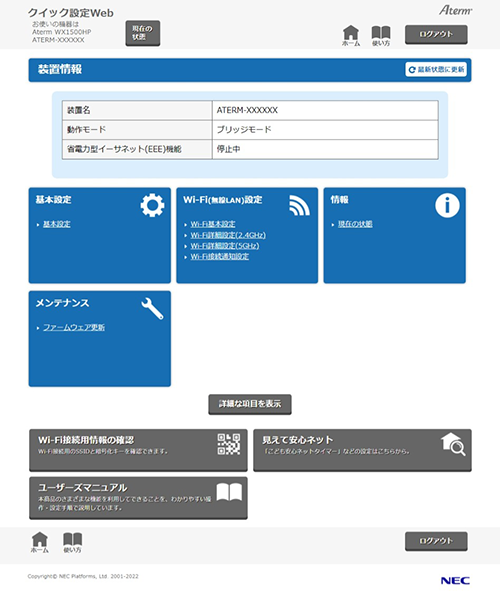Click the 装置名 label cell
500x596 pixels.
click(x=137, y=110)
